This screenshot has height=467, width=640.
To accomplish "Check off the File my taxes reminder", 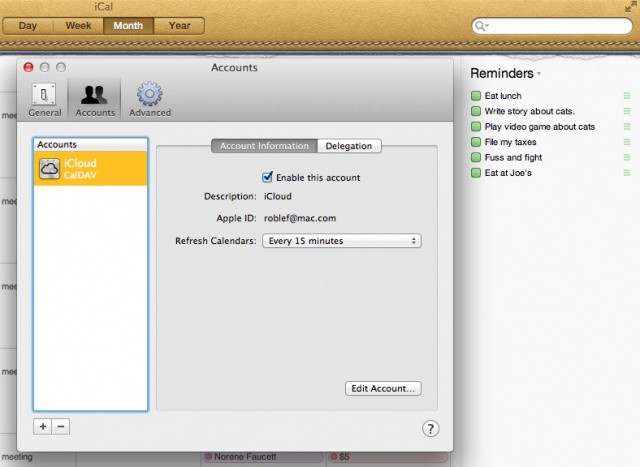I will [476, 142].
